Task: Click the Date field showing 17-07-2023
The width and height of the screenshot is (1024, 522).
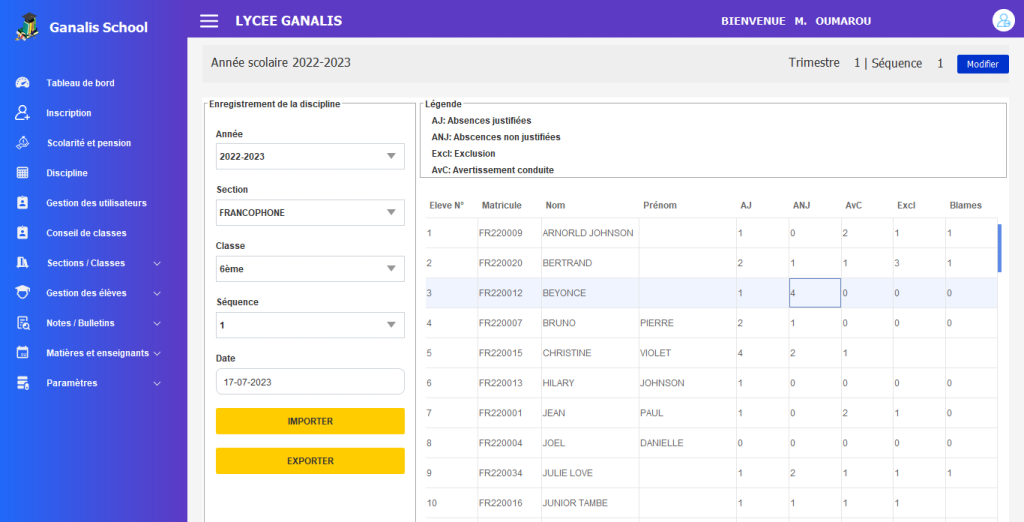Action: pos(310,382)
